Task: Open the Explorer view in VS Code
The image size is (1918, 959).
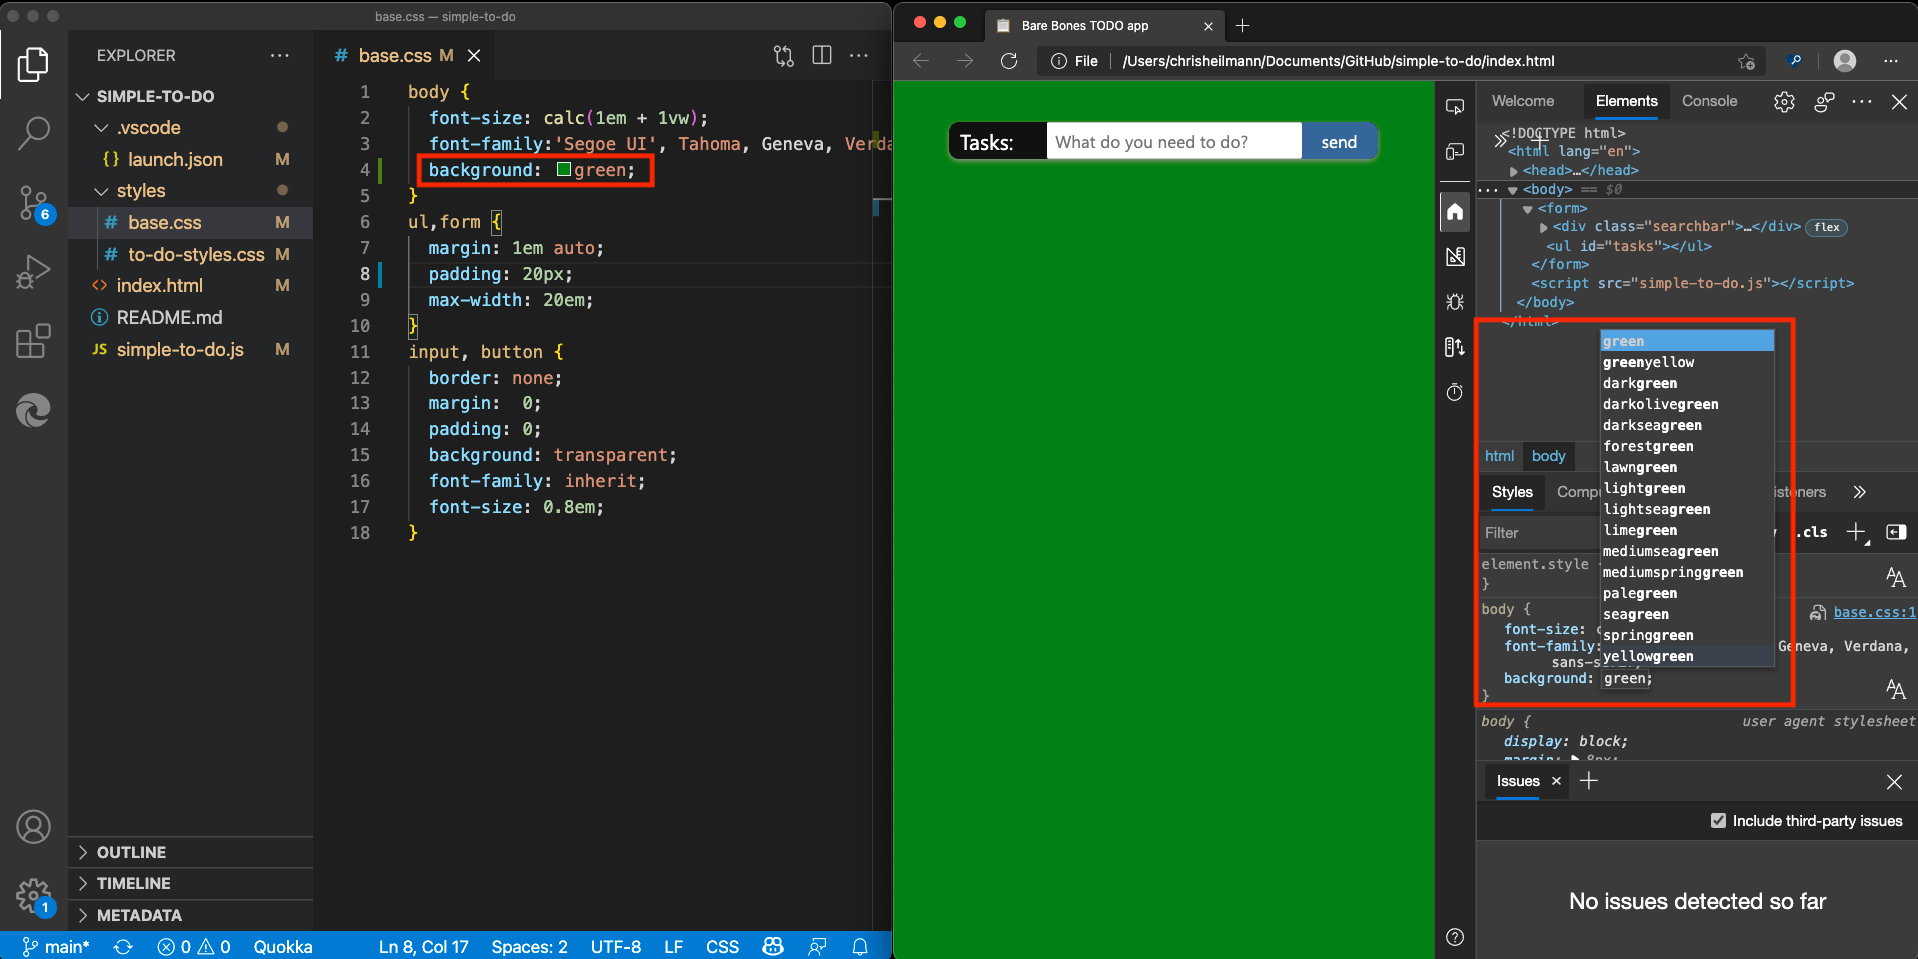Action: (33, 64)
